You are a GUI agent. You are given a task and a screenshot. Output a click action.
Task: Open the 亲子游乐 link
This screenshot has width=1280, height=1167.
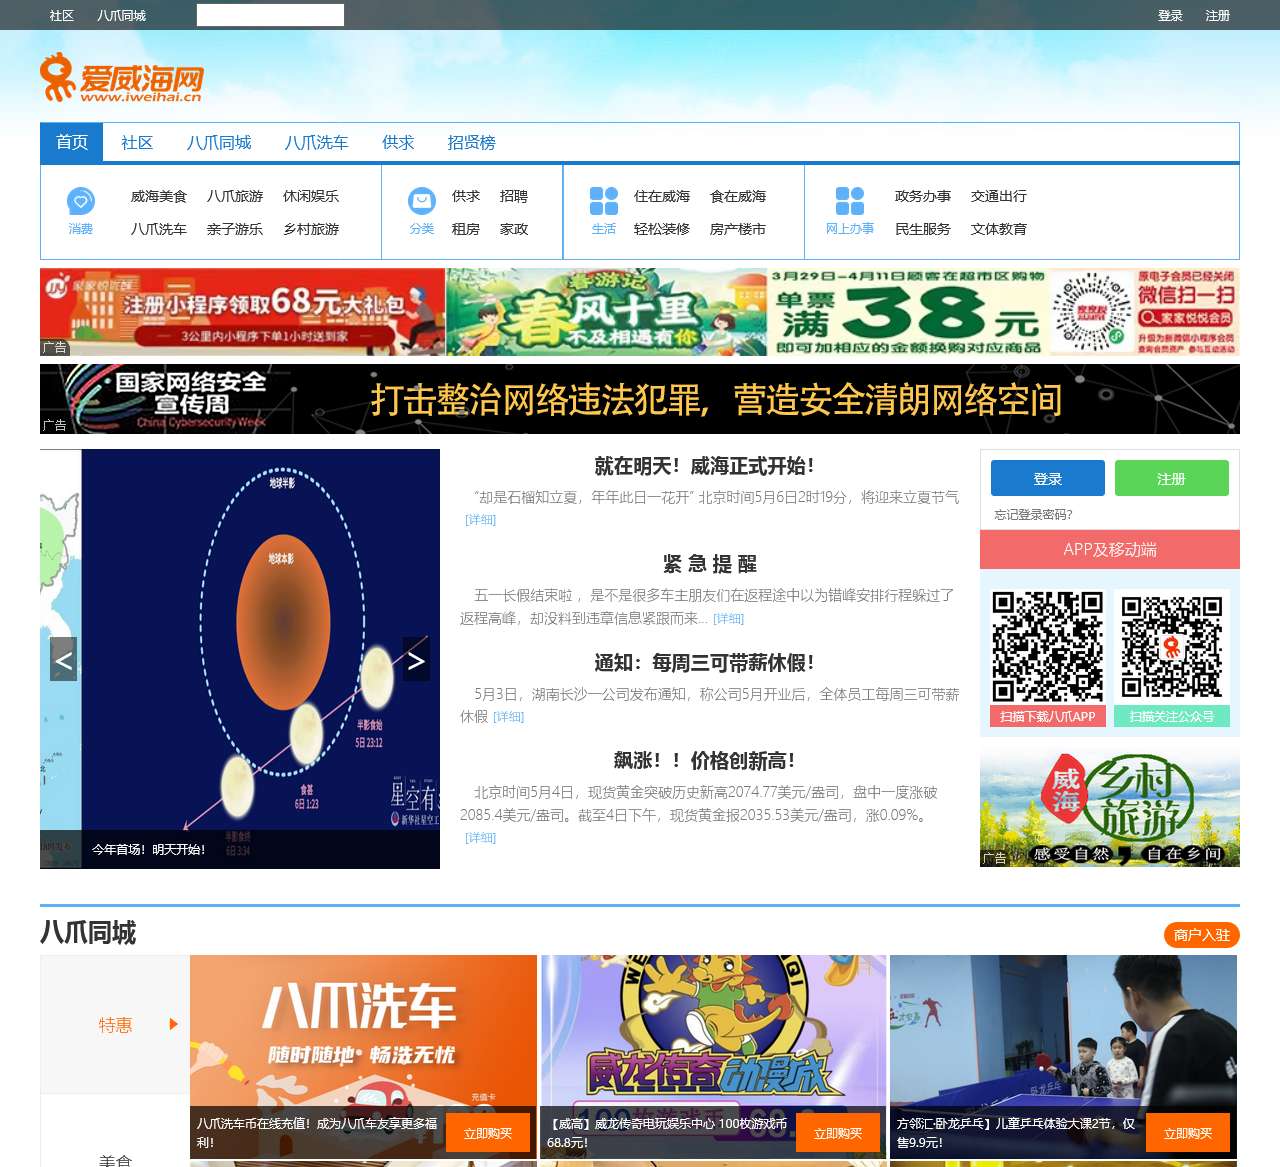(235, 229)
